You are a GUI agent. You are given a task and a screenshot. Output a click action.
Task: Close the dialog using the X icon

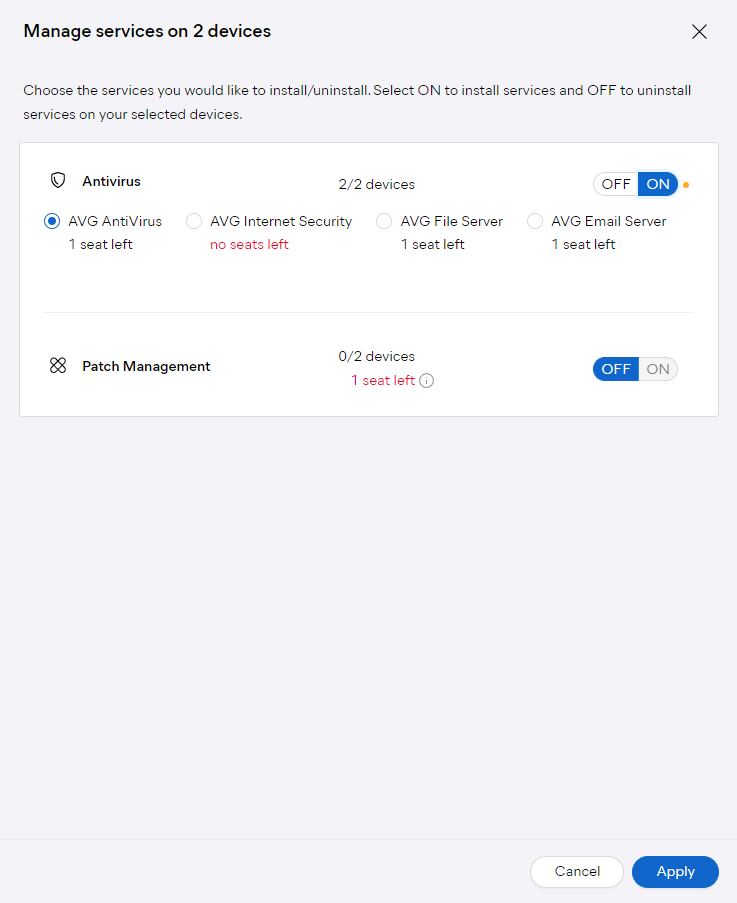coord(699,31)
